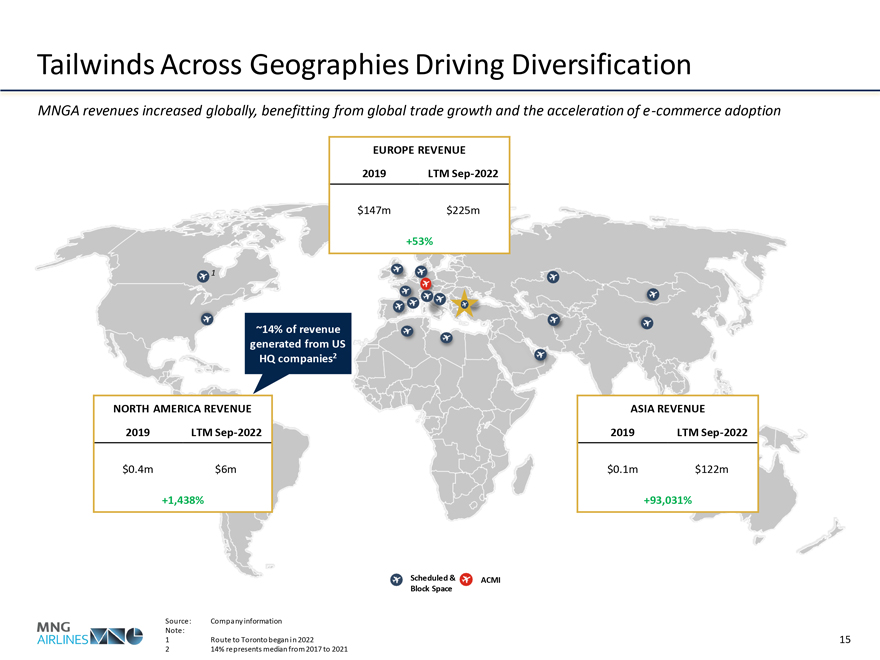Click the Europe Revenue box header

pos(420,149)
